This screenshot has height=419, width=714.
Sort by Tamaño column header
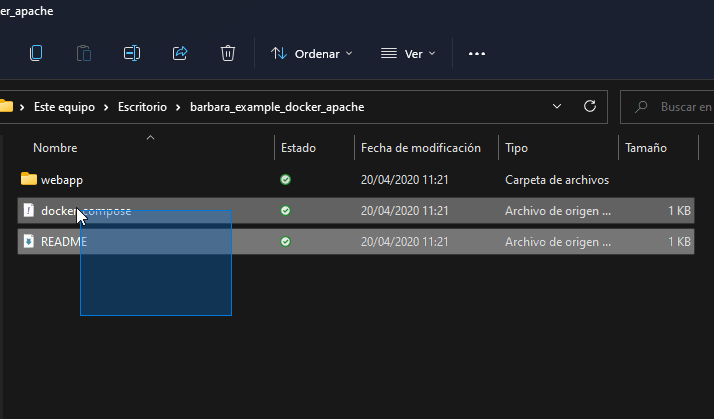646,148
